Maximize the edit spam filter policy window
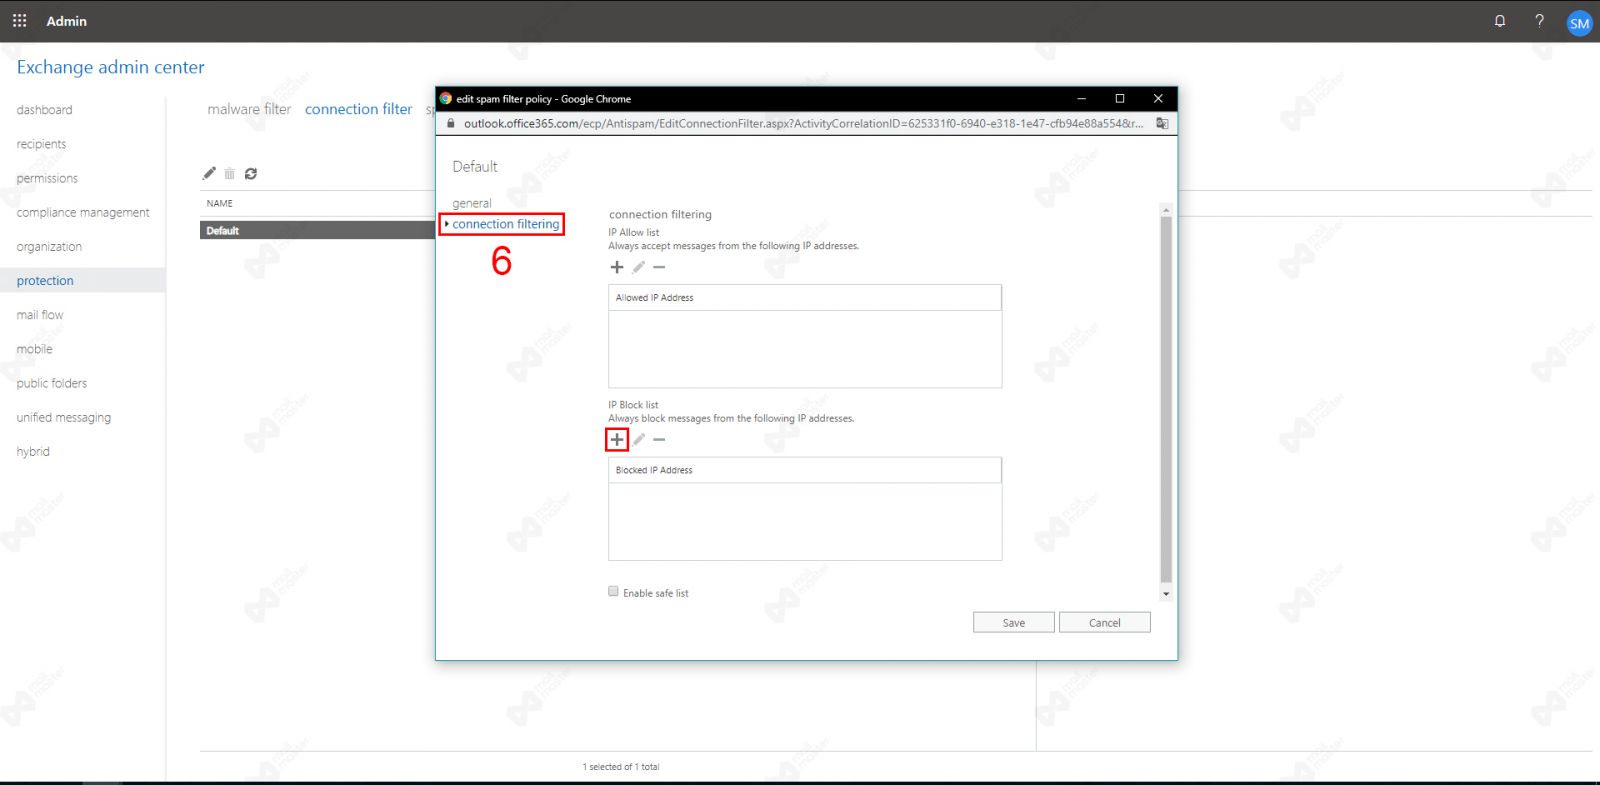Screen dimensions: 1600x785 pos(1120,98)
